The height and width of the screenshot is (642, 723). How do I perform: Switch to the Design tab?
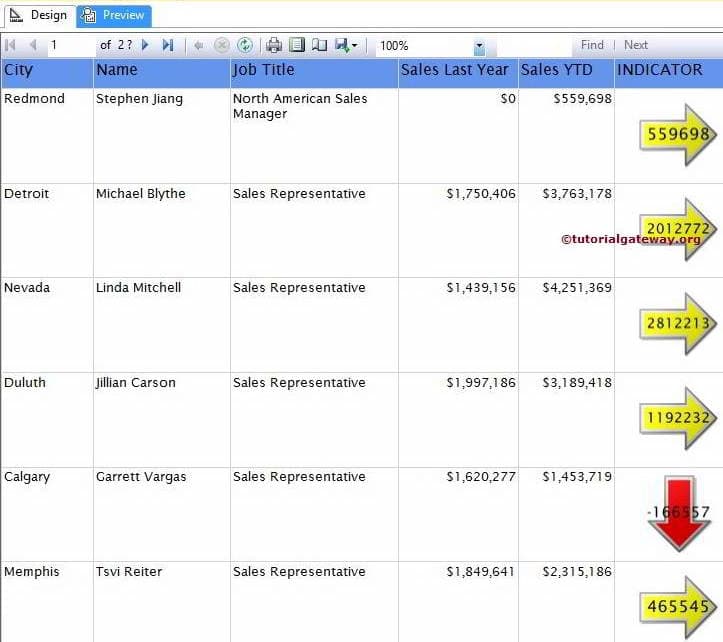[39, 16]
